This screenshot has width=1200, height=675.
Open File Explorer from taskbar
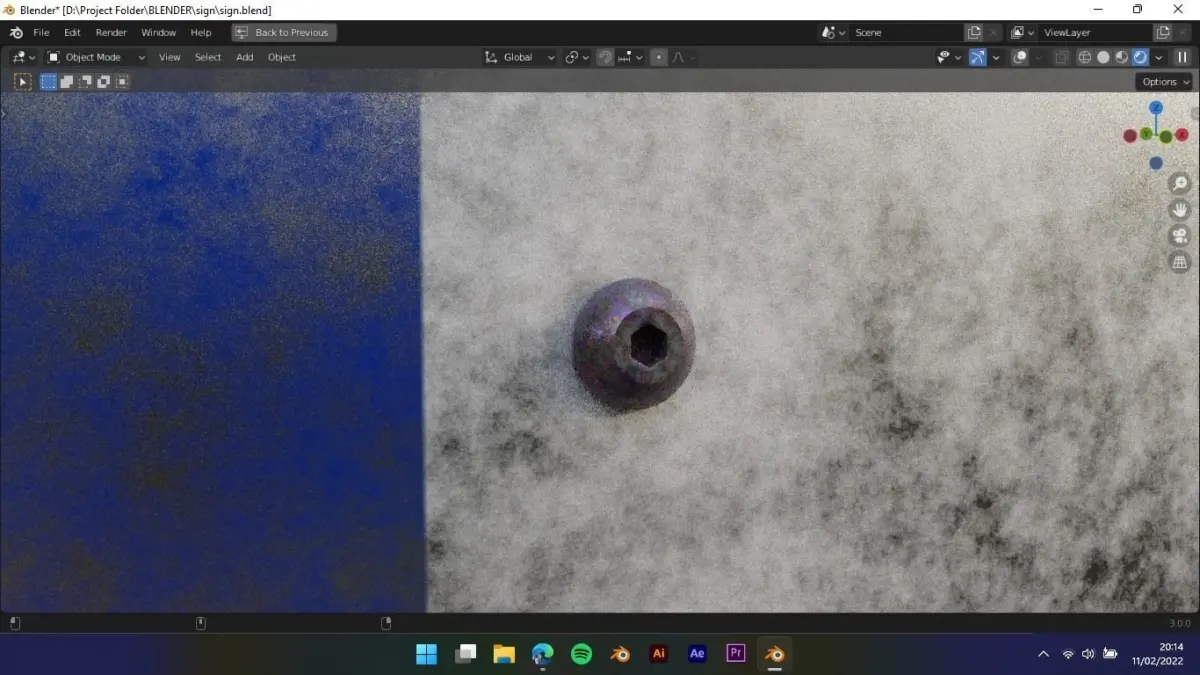click(x=504, y=654)
